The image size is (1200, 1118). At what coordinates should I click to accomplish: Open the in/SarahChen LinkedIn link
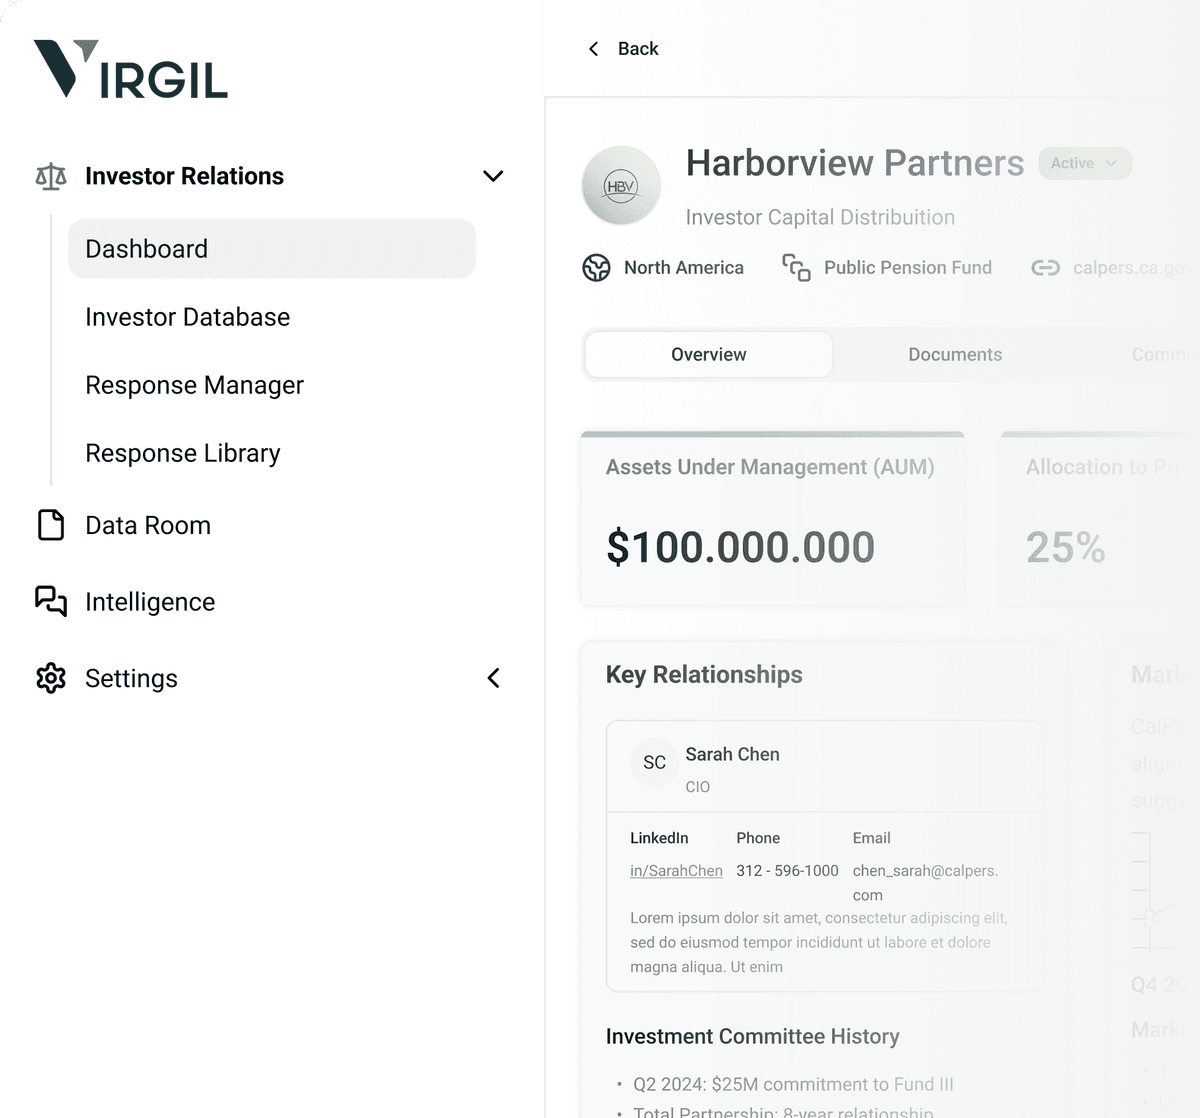pos(676,871)
